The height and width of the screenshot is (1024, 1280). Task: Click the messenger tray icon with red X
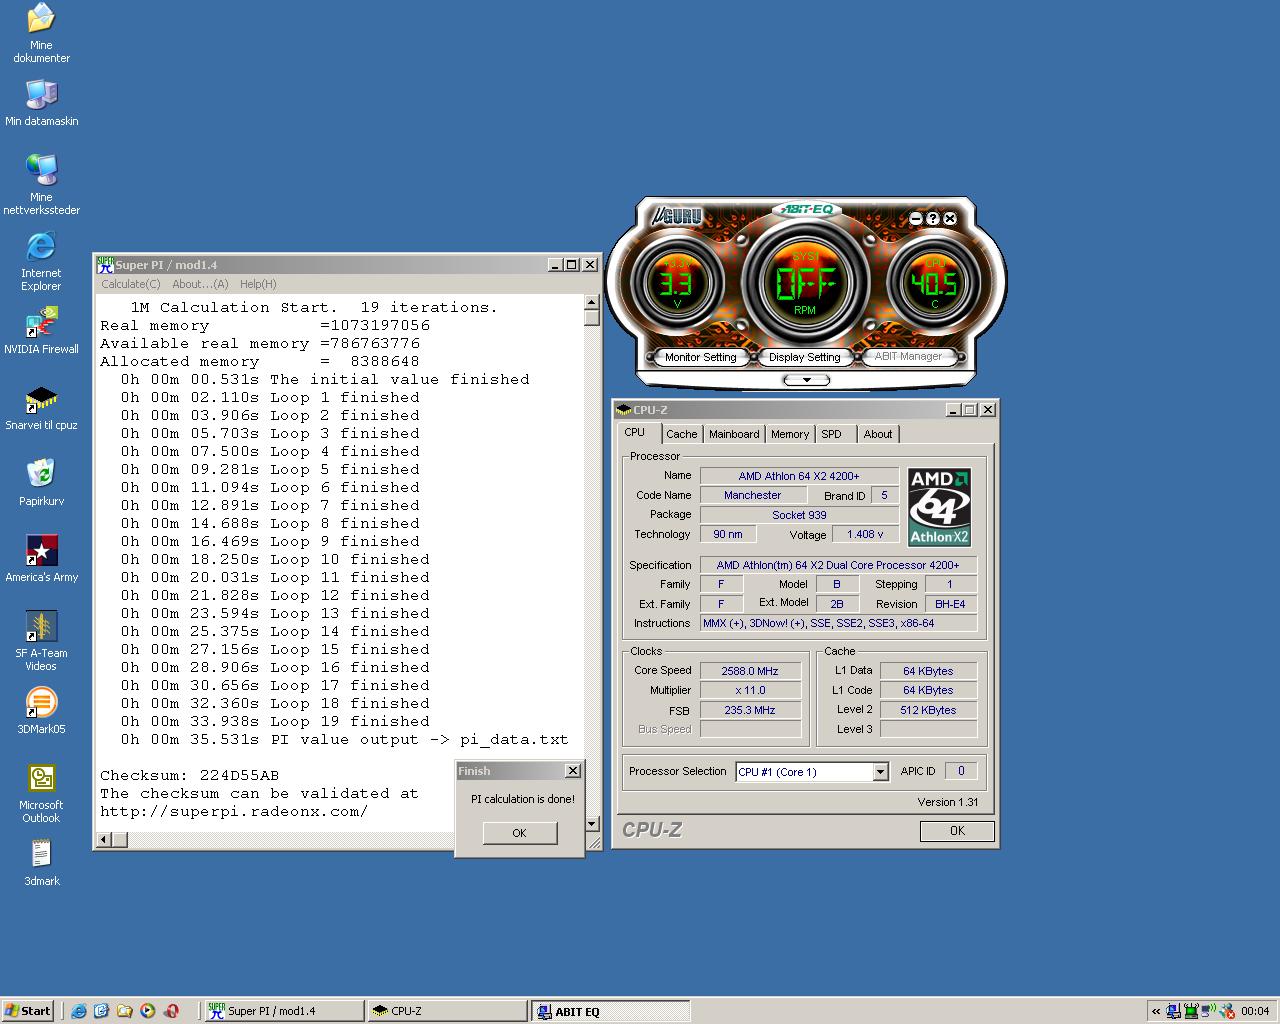[1226, 1011]
